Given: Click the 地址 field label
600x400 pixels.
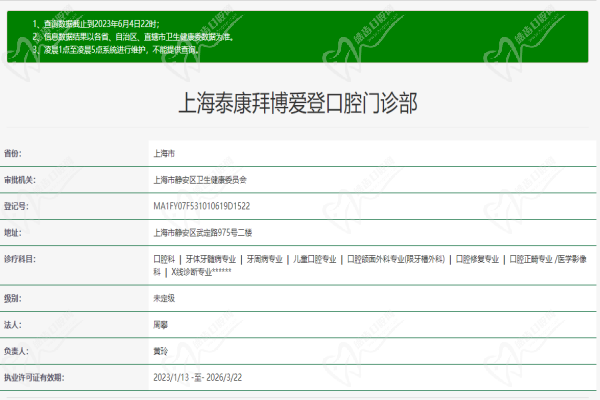Looking at the screenshot, I should (x=13, y=233).
